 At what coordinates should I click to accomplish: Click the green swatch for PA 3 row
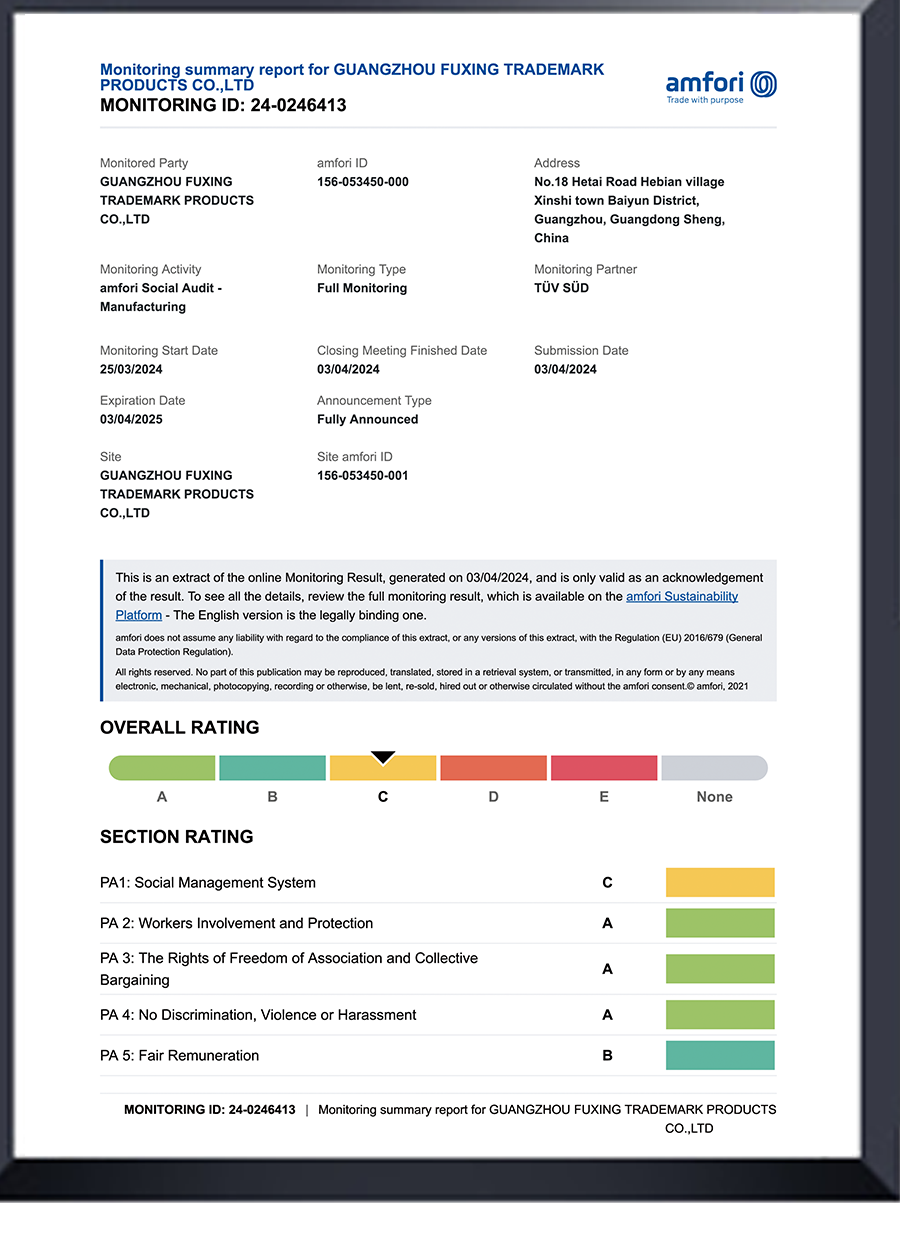[x=720, y=969]
